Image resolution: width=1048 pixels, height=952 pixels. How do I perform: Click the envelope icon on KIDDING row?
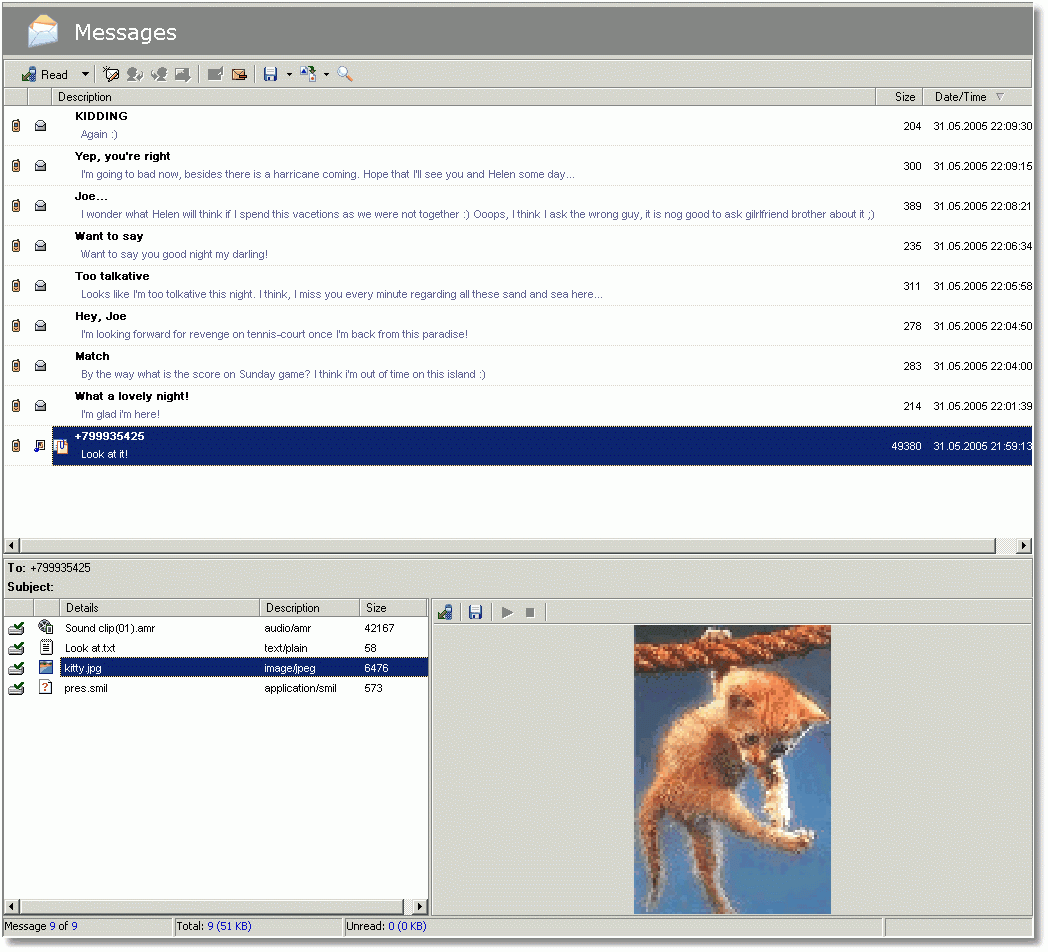(x=40, y=126)
